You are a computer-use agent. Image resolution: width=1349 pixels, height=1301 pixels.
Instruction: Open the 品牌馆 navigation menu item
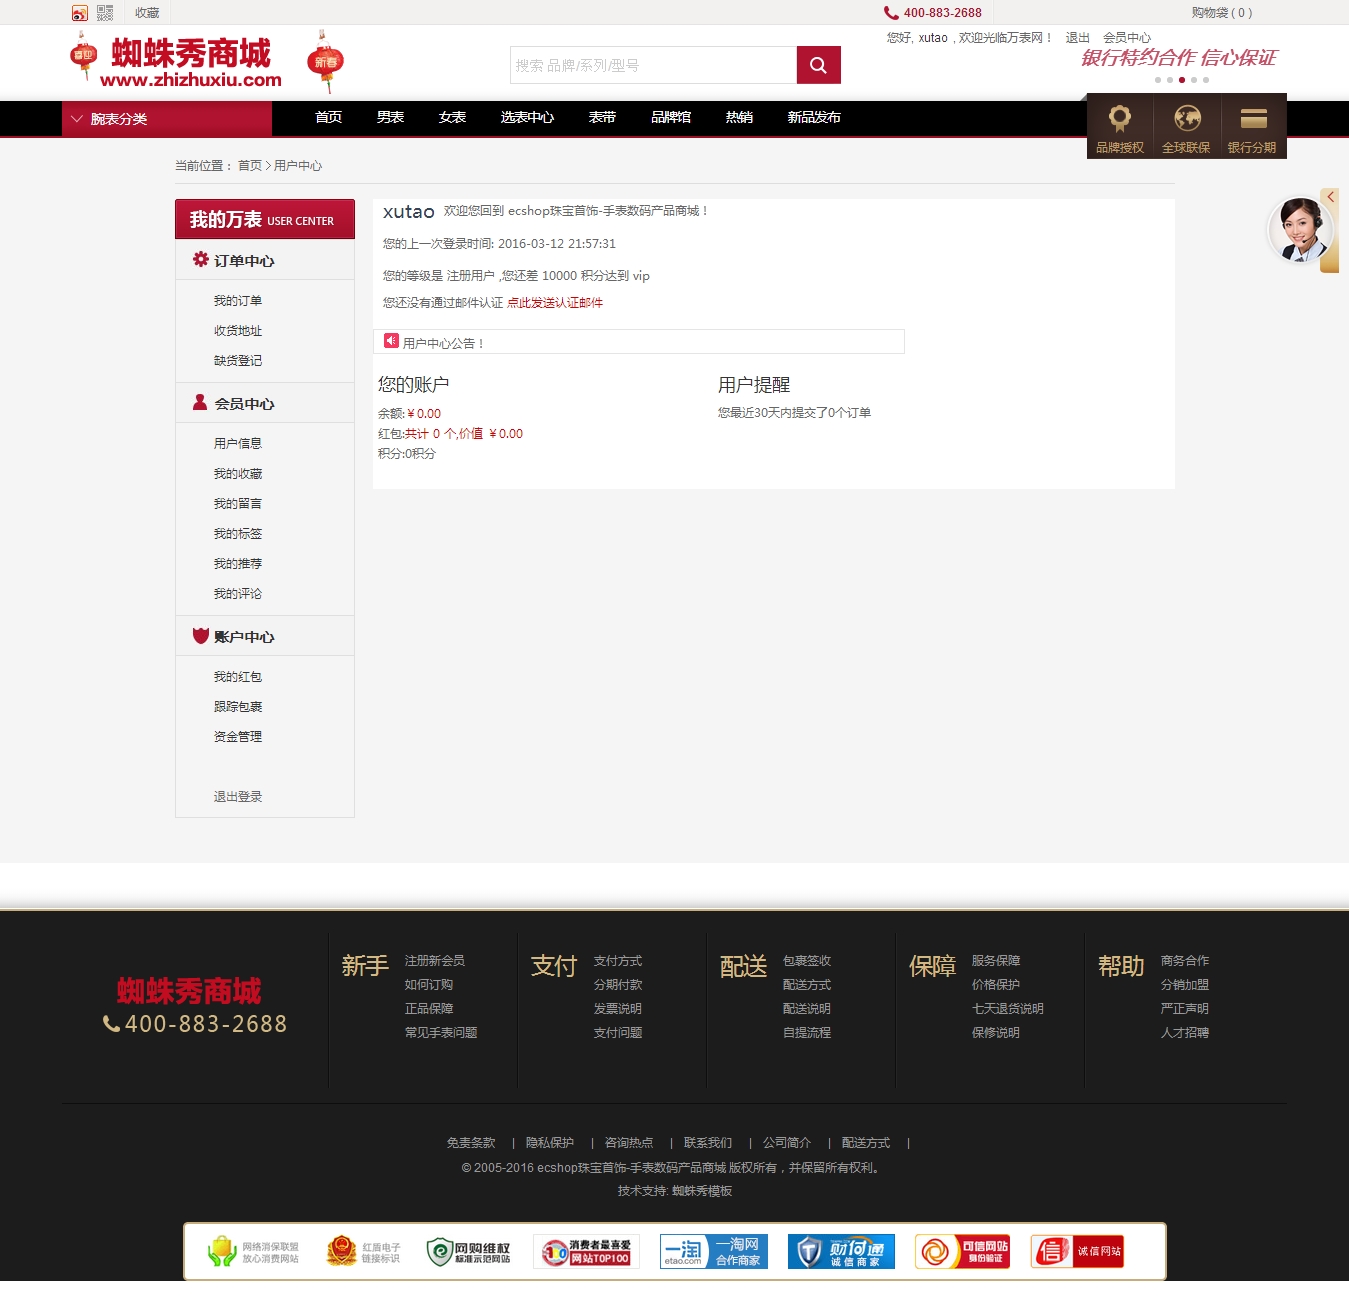670,118
